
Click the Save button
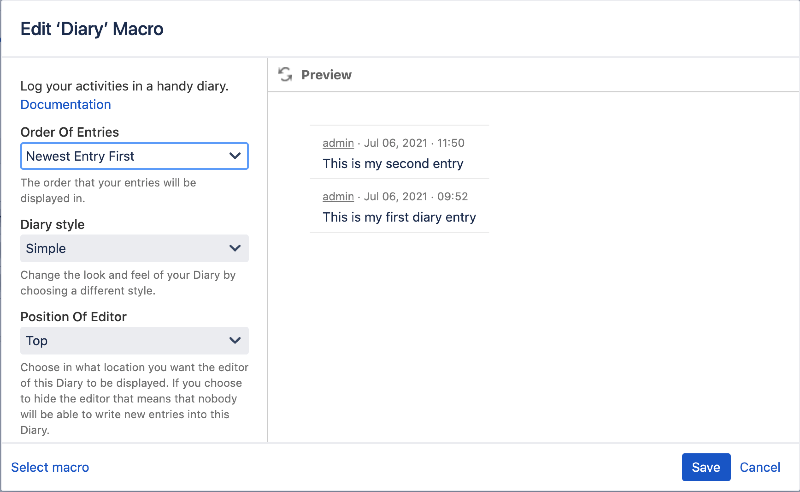[706, 467]
